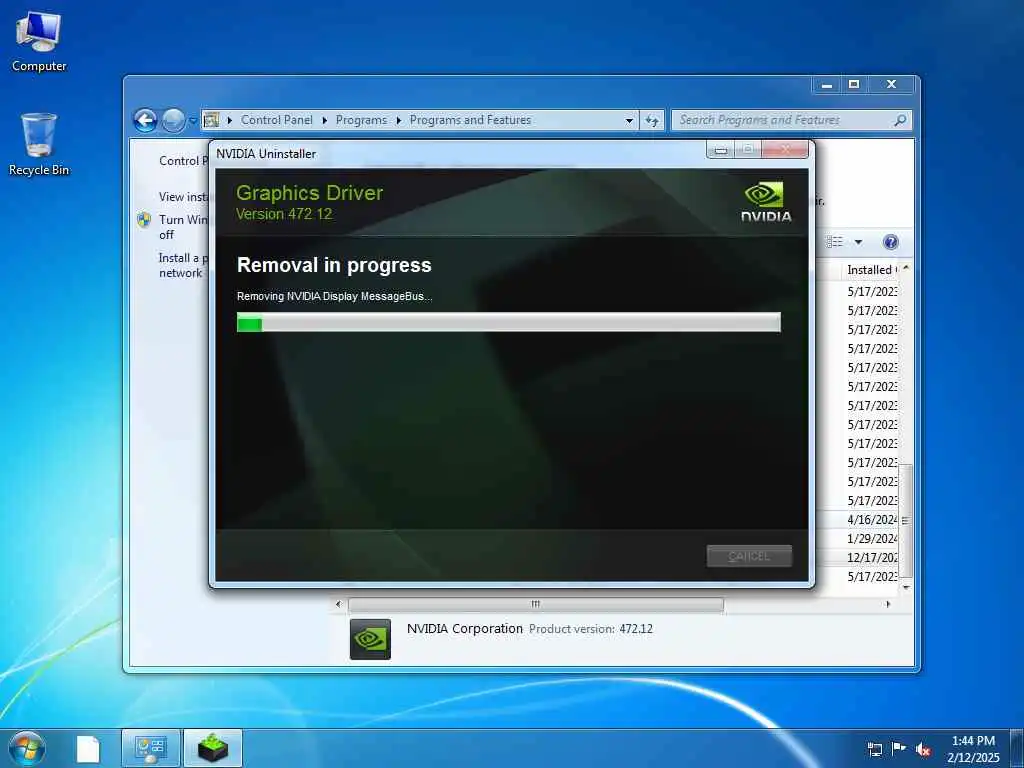Go back with the Explorer back arrow
Screen dimensions: 1024x768
(145, 120)
